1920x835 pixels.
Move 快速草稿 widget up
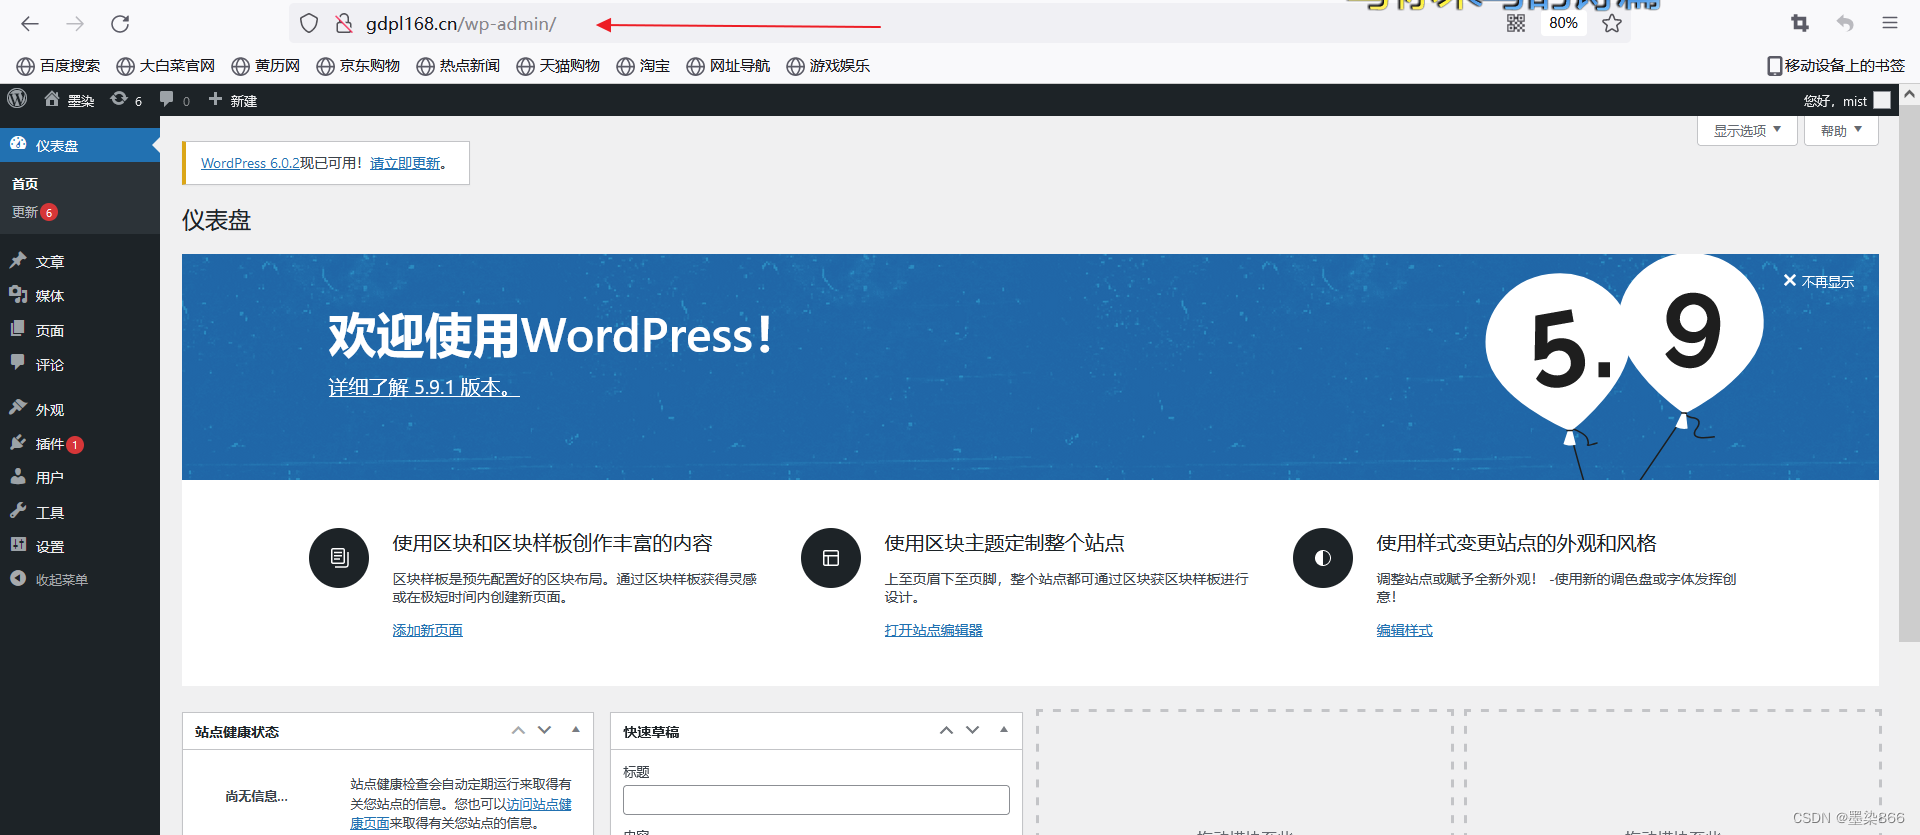pos(946,731)
